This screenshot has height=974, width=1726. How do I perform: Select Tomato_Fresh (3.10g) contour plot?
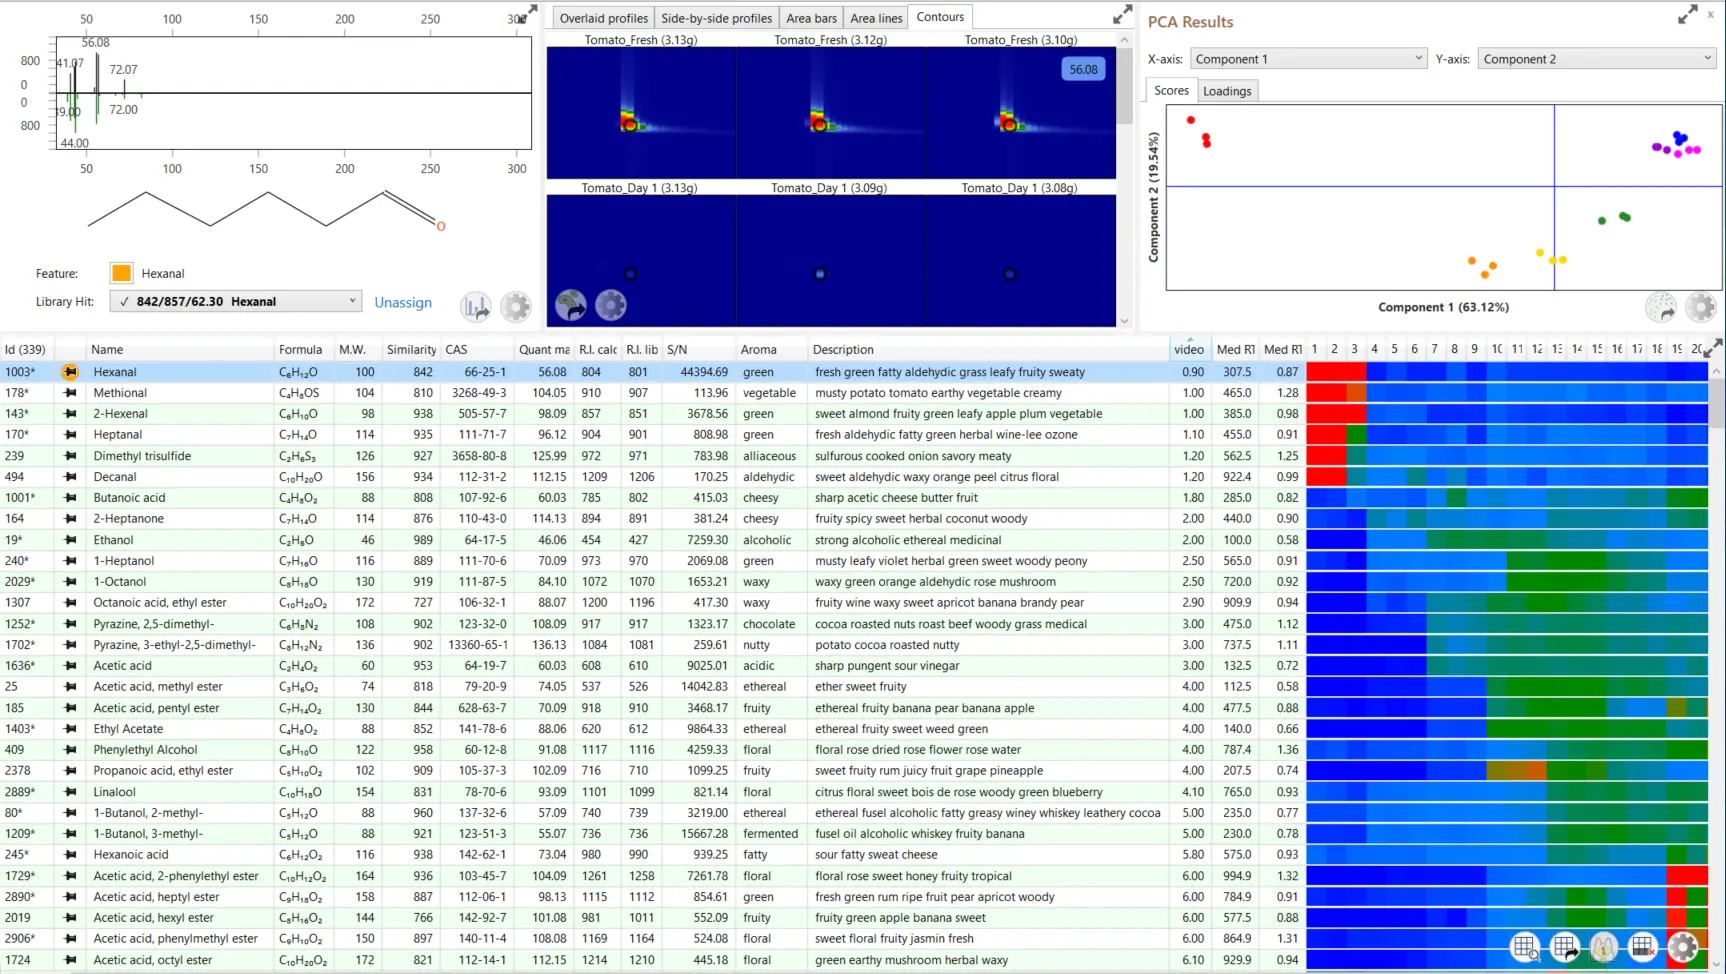coord(1021,112)
